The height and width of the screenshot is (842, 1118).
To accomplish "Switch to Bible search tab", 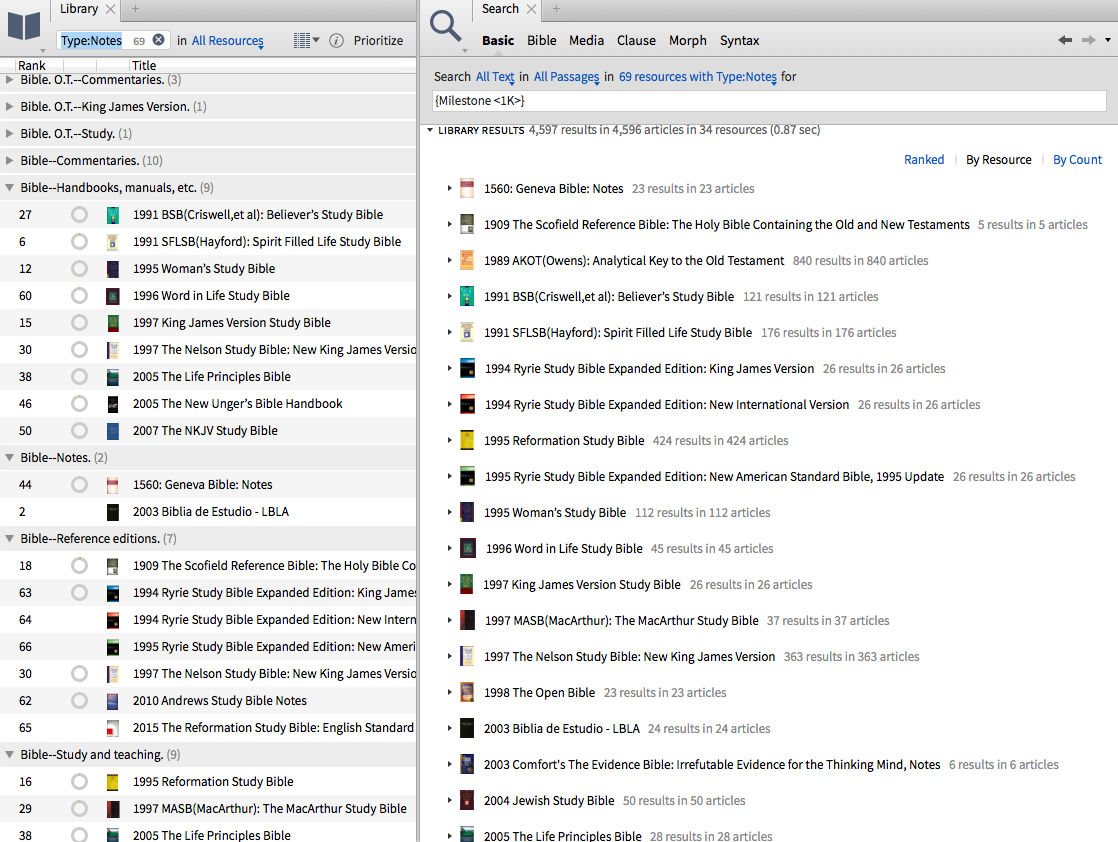I will coord(542,41).
